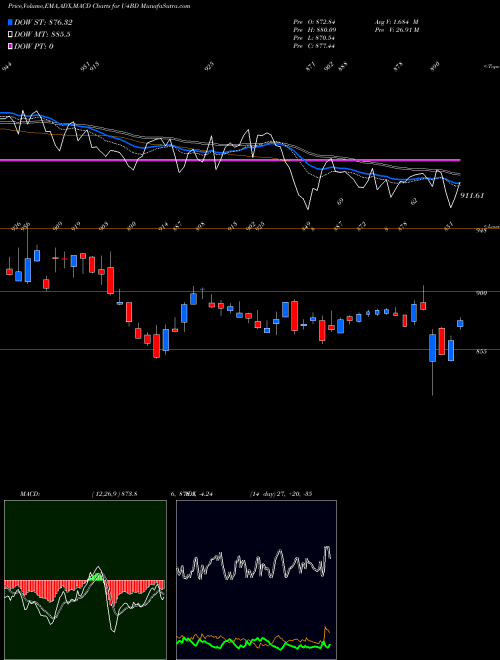Click the 'Avg V: 1.684 M' volume text
The width and height of the screenshot is (500, 660).
tap(396, 21)
